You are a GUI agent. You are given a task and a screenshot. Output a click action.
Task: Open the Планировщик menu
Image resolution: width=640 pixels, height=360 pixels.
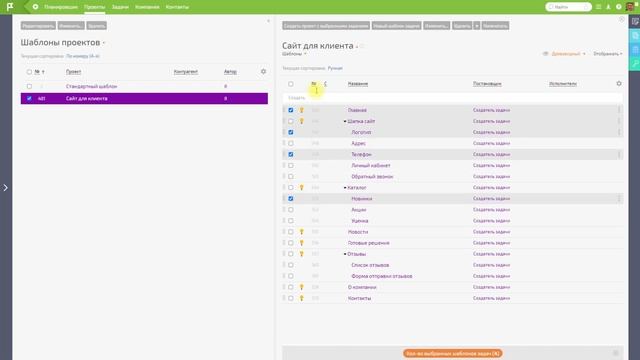pos(61,7)
